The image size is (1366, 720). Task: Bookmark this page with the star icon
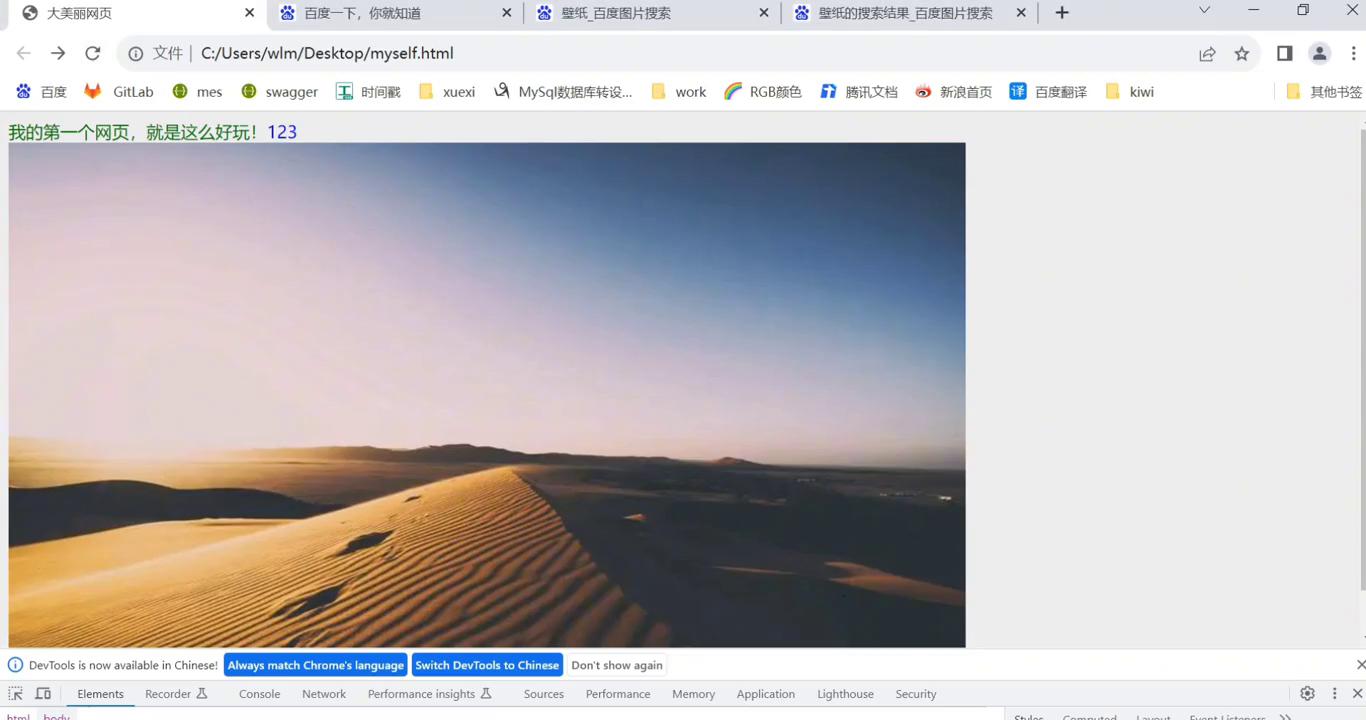pyautogui.click(x=1241, y=53)
